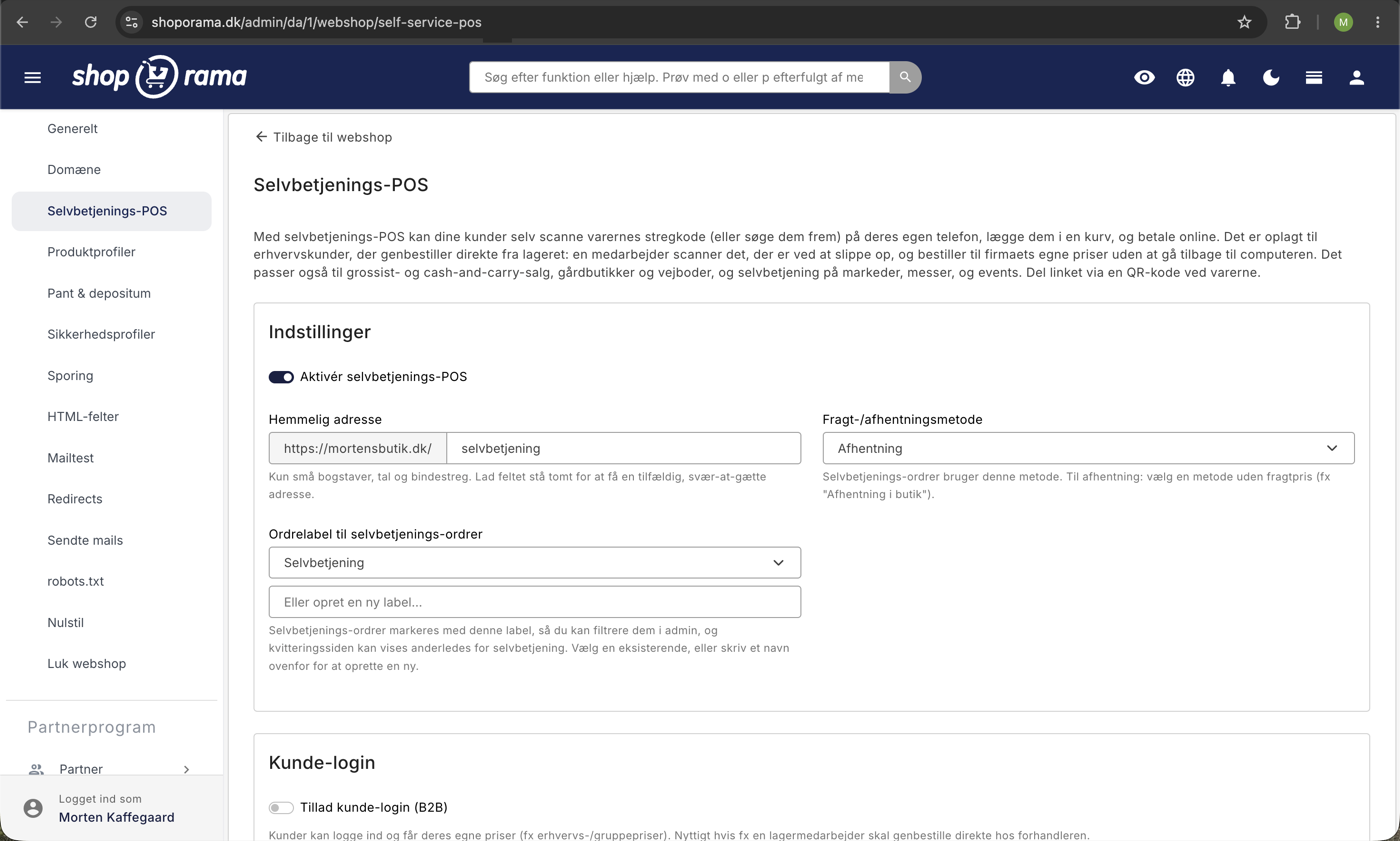
Task: Disable the Aktivér selvbetjenings-POS switch
Action: tap(281, 377)
